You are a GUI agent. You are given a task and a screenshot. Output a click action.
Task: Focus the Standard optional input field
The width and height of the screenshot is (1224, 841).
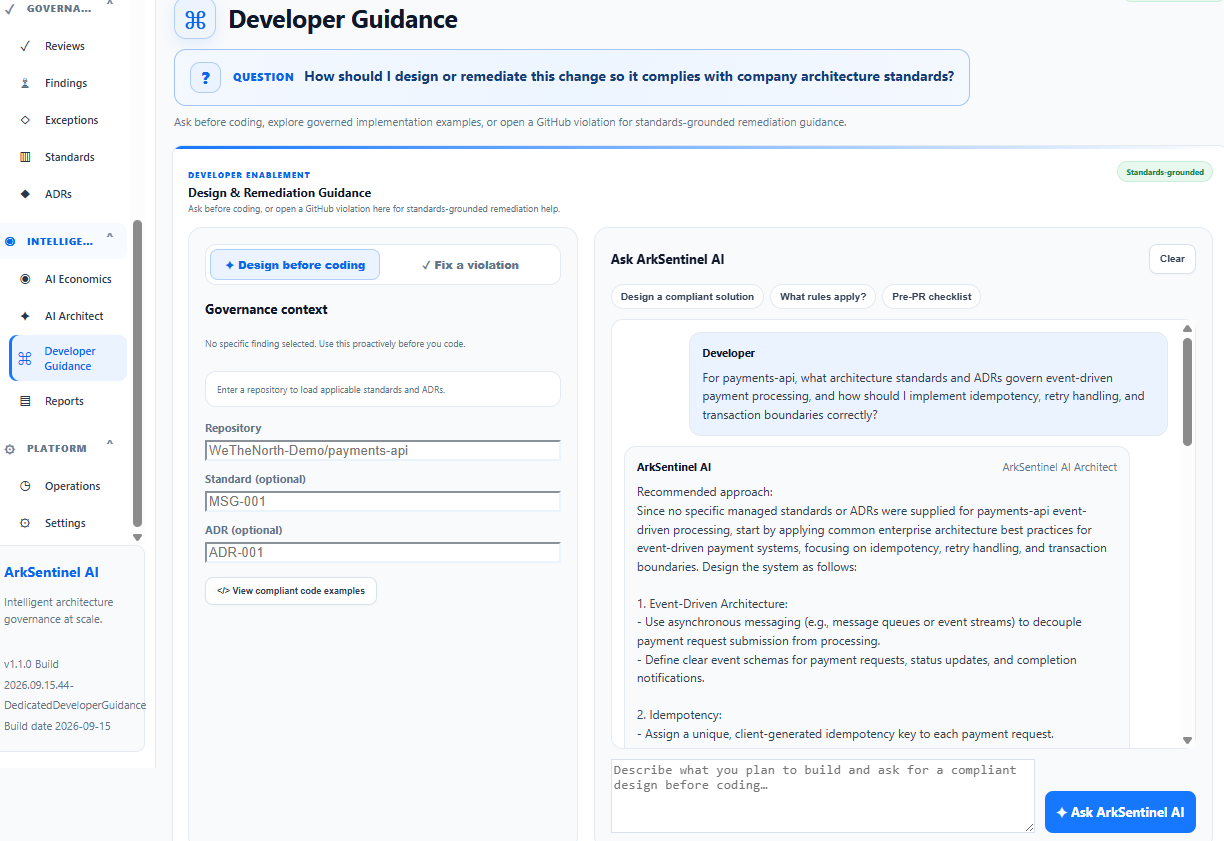pyautogui.click(x=383, y=501)
